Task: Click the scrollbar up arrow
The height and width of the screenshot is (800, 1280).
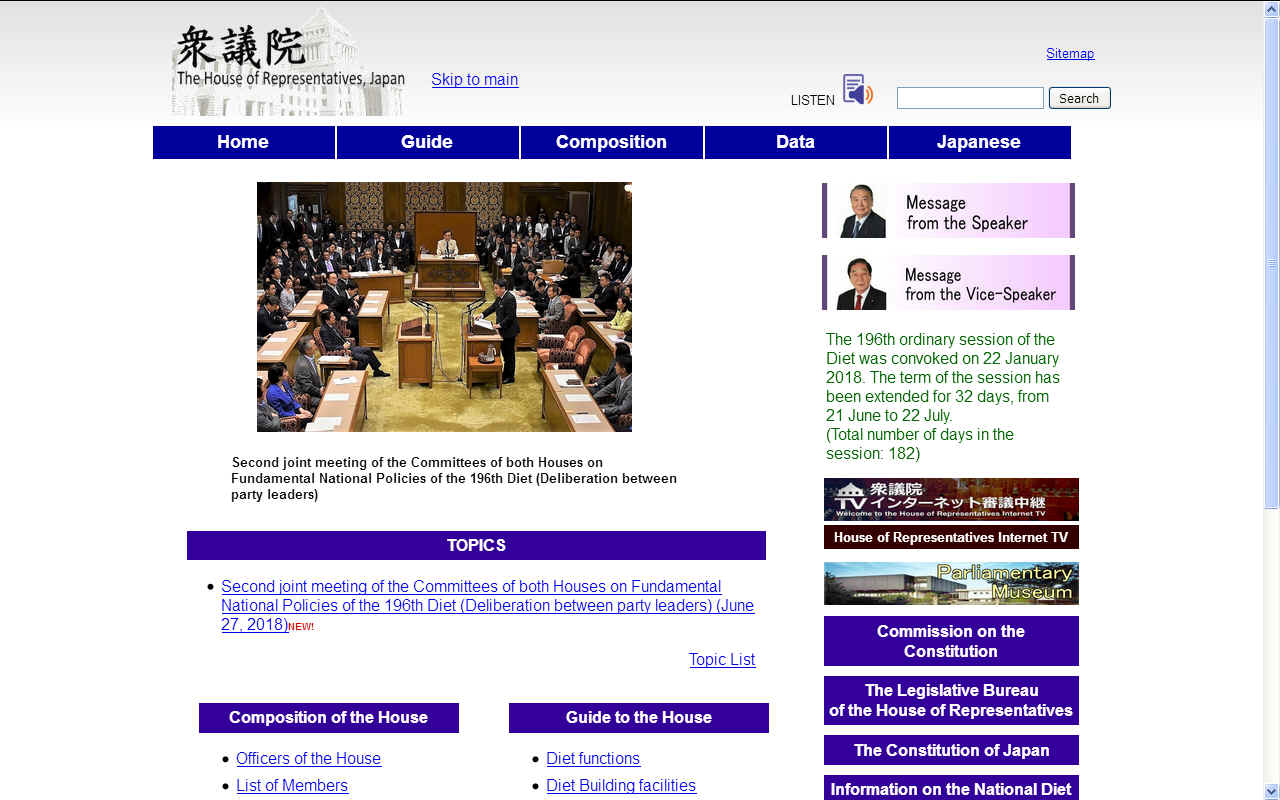Action: tap(1271, 9)
